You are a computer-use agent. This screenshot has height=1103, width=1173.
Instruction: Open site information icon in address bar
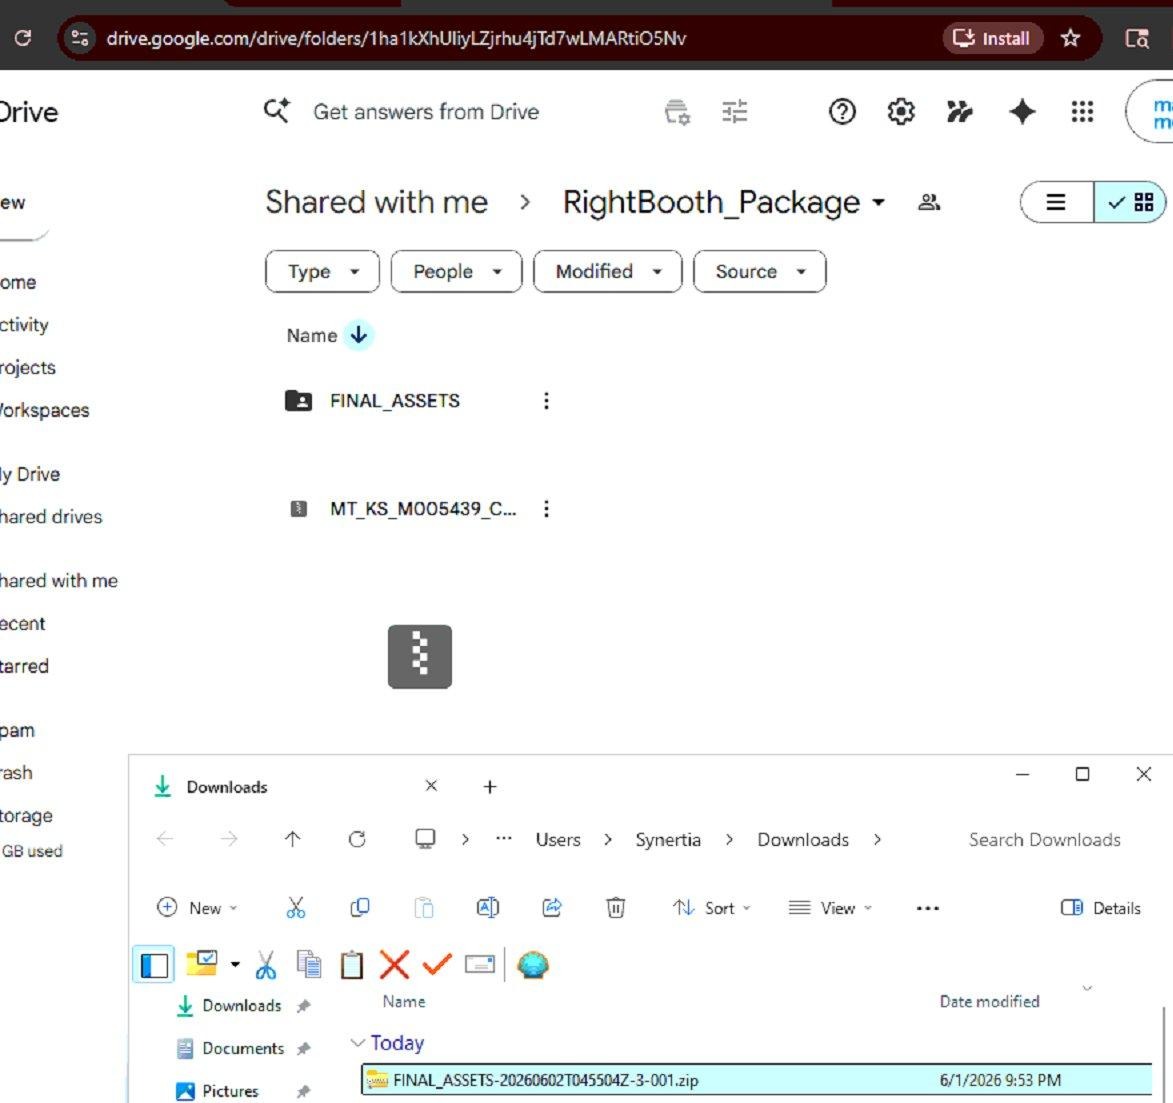click(79, 38)
